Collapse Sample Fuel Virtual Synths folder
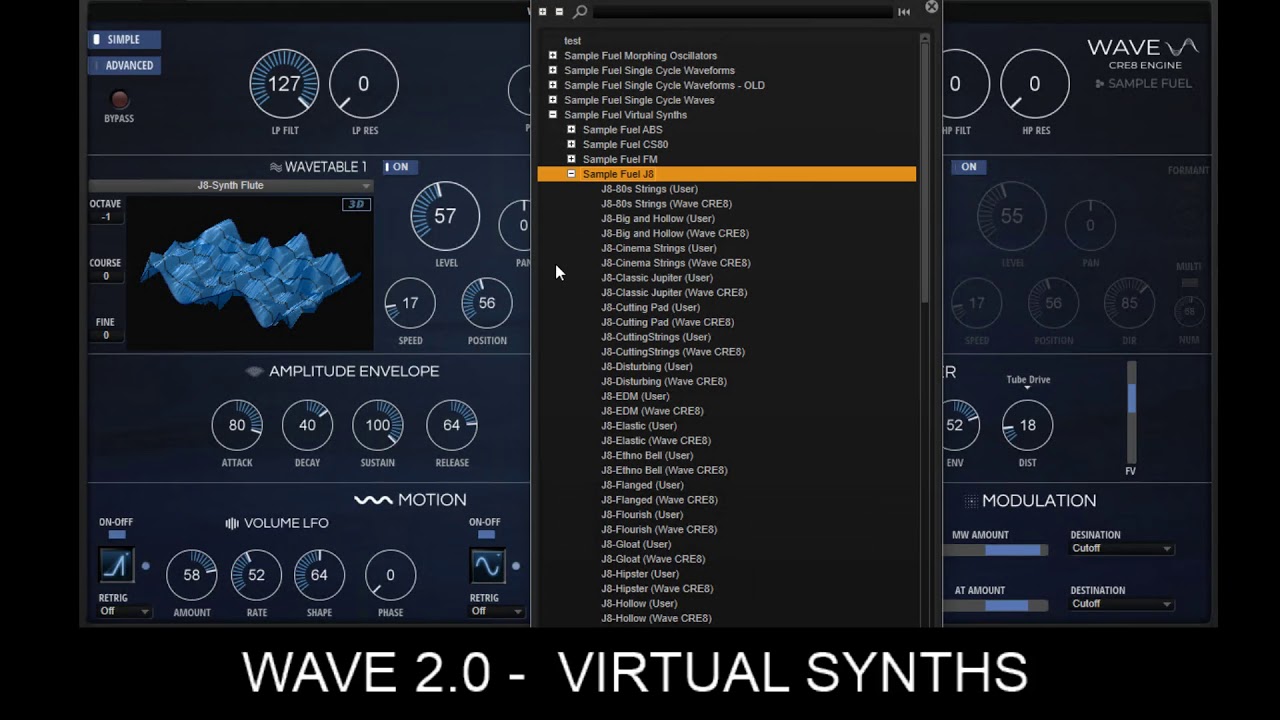This screenshot has width=1280, height=720. click(x=552, y=115)
